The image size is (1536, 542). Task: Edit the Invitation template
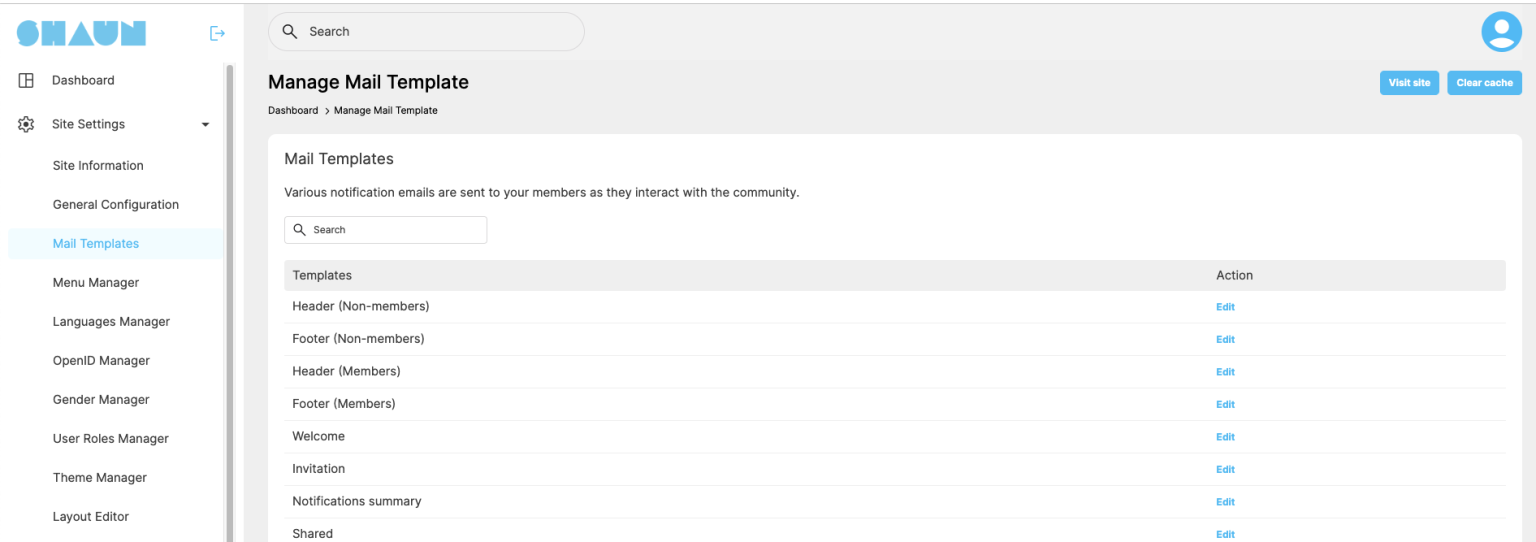click(1225, 470)
